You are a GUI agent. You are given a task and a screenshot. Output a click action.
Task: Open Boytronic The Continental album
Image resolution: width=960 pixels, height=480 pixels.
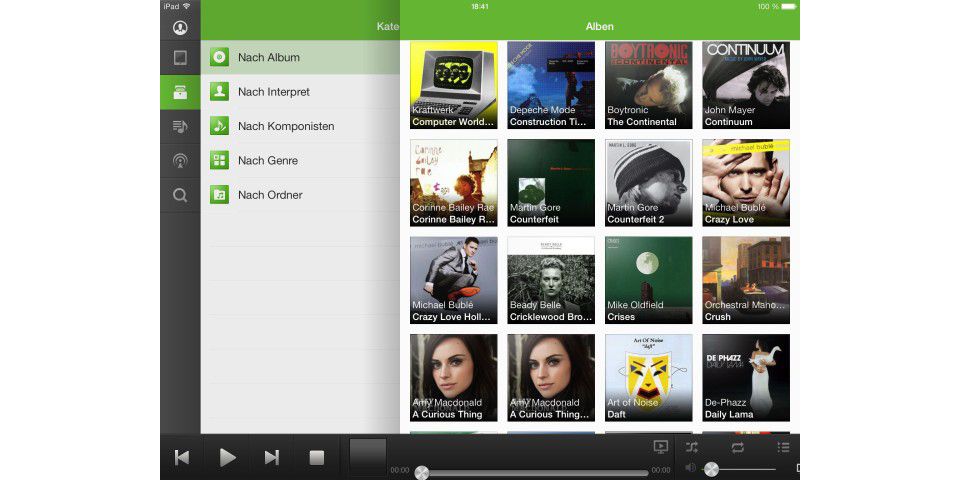tap(648, 85)
